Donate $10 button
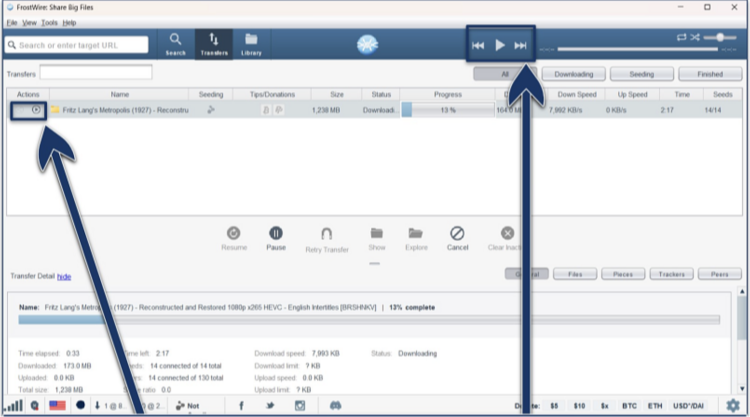 click(x=579, y=406)
